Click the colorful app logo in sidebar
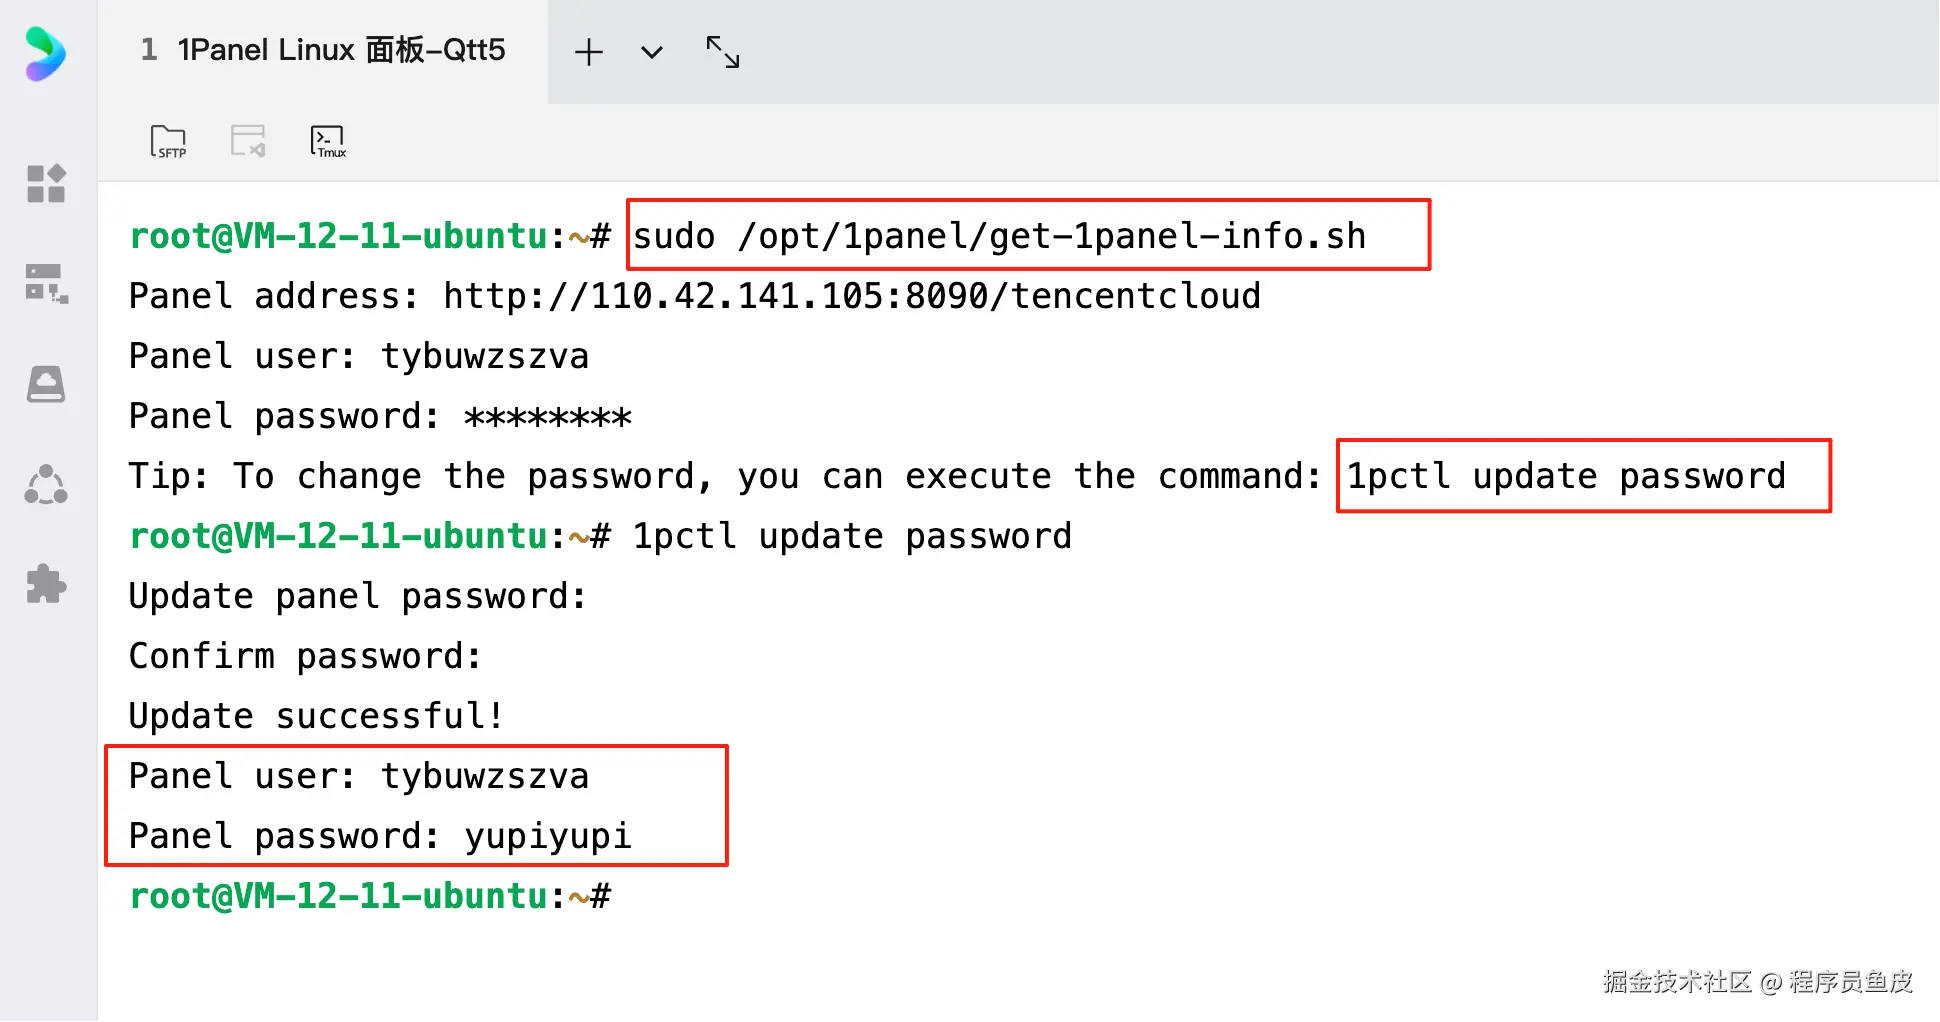 pos(46,54)
